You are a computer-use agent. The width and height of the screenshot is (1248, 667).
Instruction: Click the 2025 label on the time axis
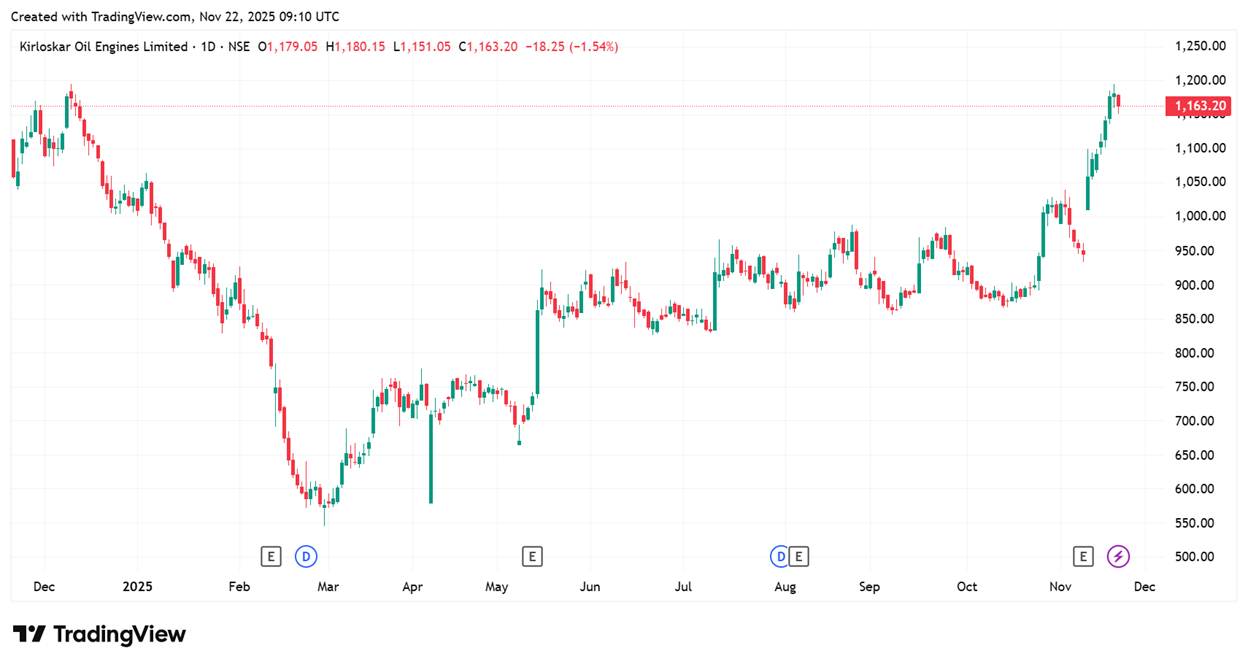click(137, 587)
